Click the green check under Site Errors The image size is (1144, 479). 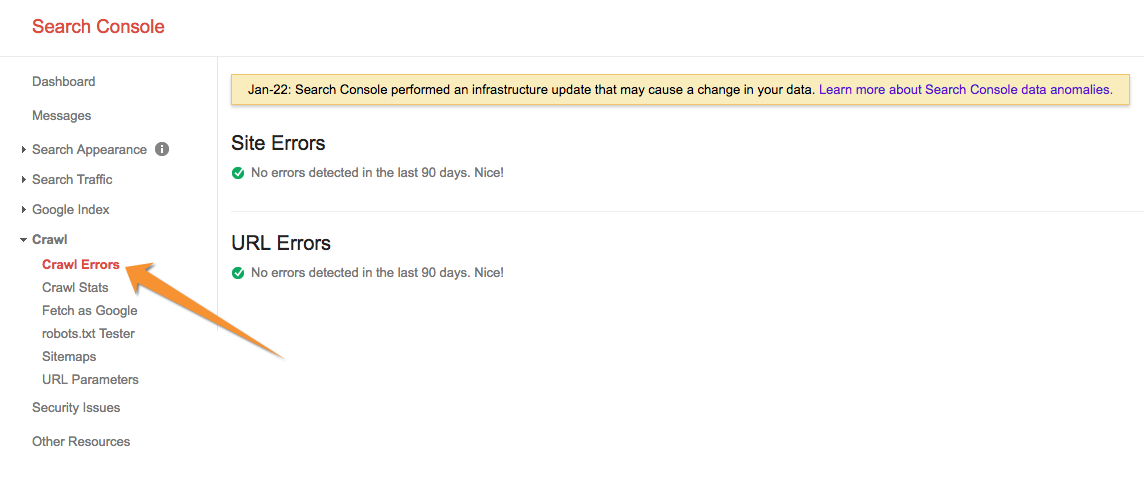click(238, 173)
